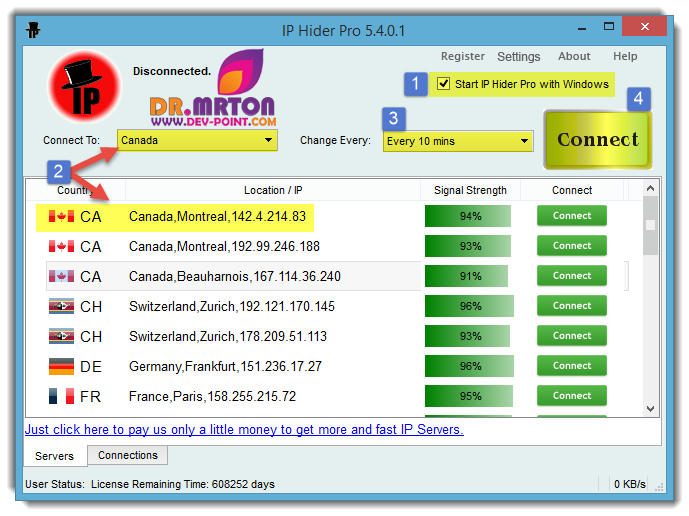The height and width of the screenshot is (516, 689).
Task: Open the Help menu
Action: pyautogui.click(x=625, y=56)
